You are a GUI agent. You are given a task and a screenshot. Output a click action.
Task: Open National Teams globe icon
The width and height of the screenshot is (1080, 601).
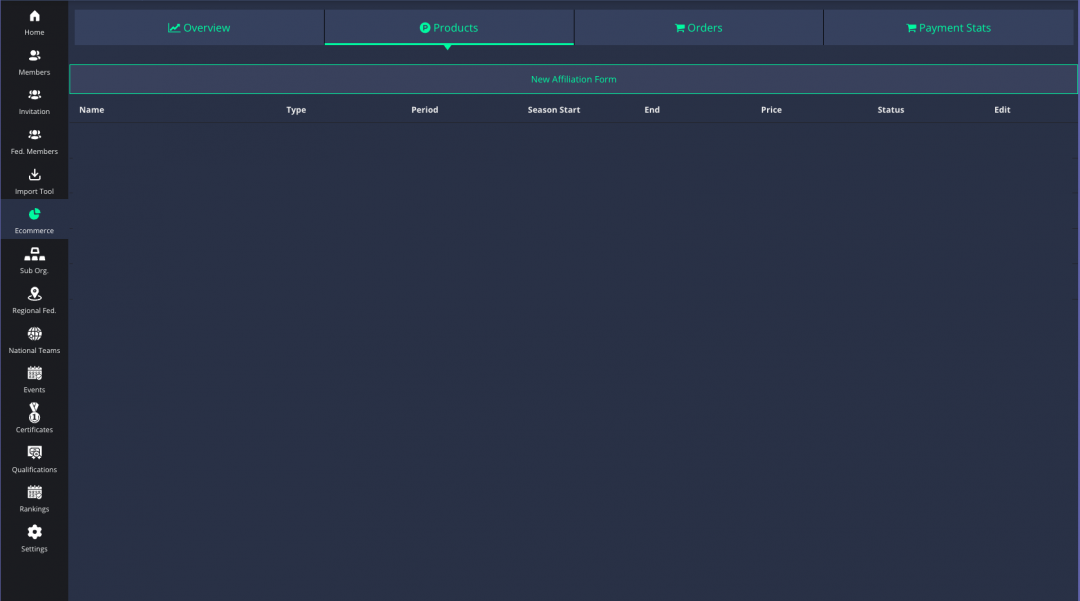pos(34,334)
